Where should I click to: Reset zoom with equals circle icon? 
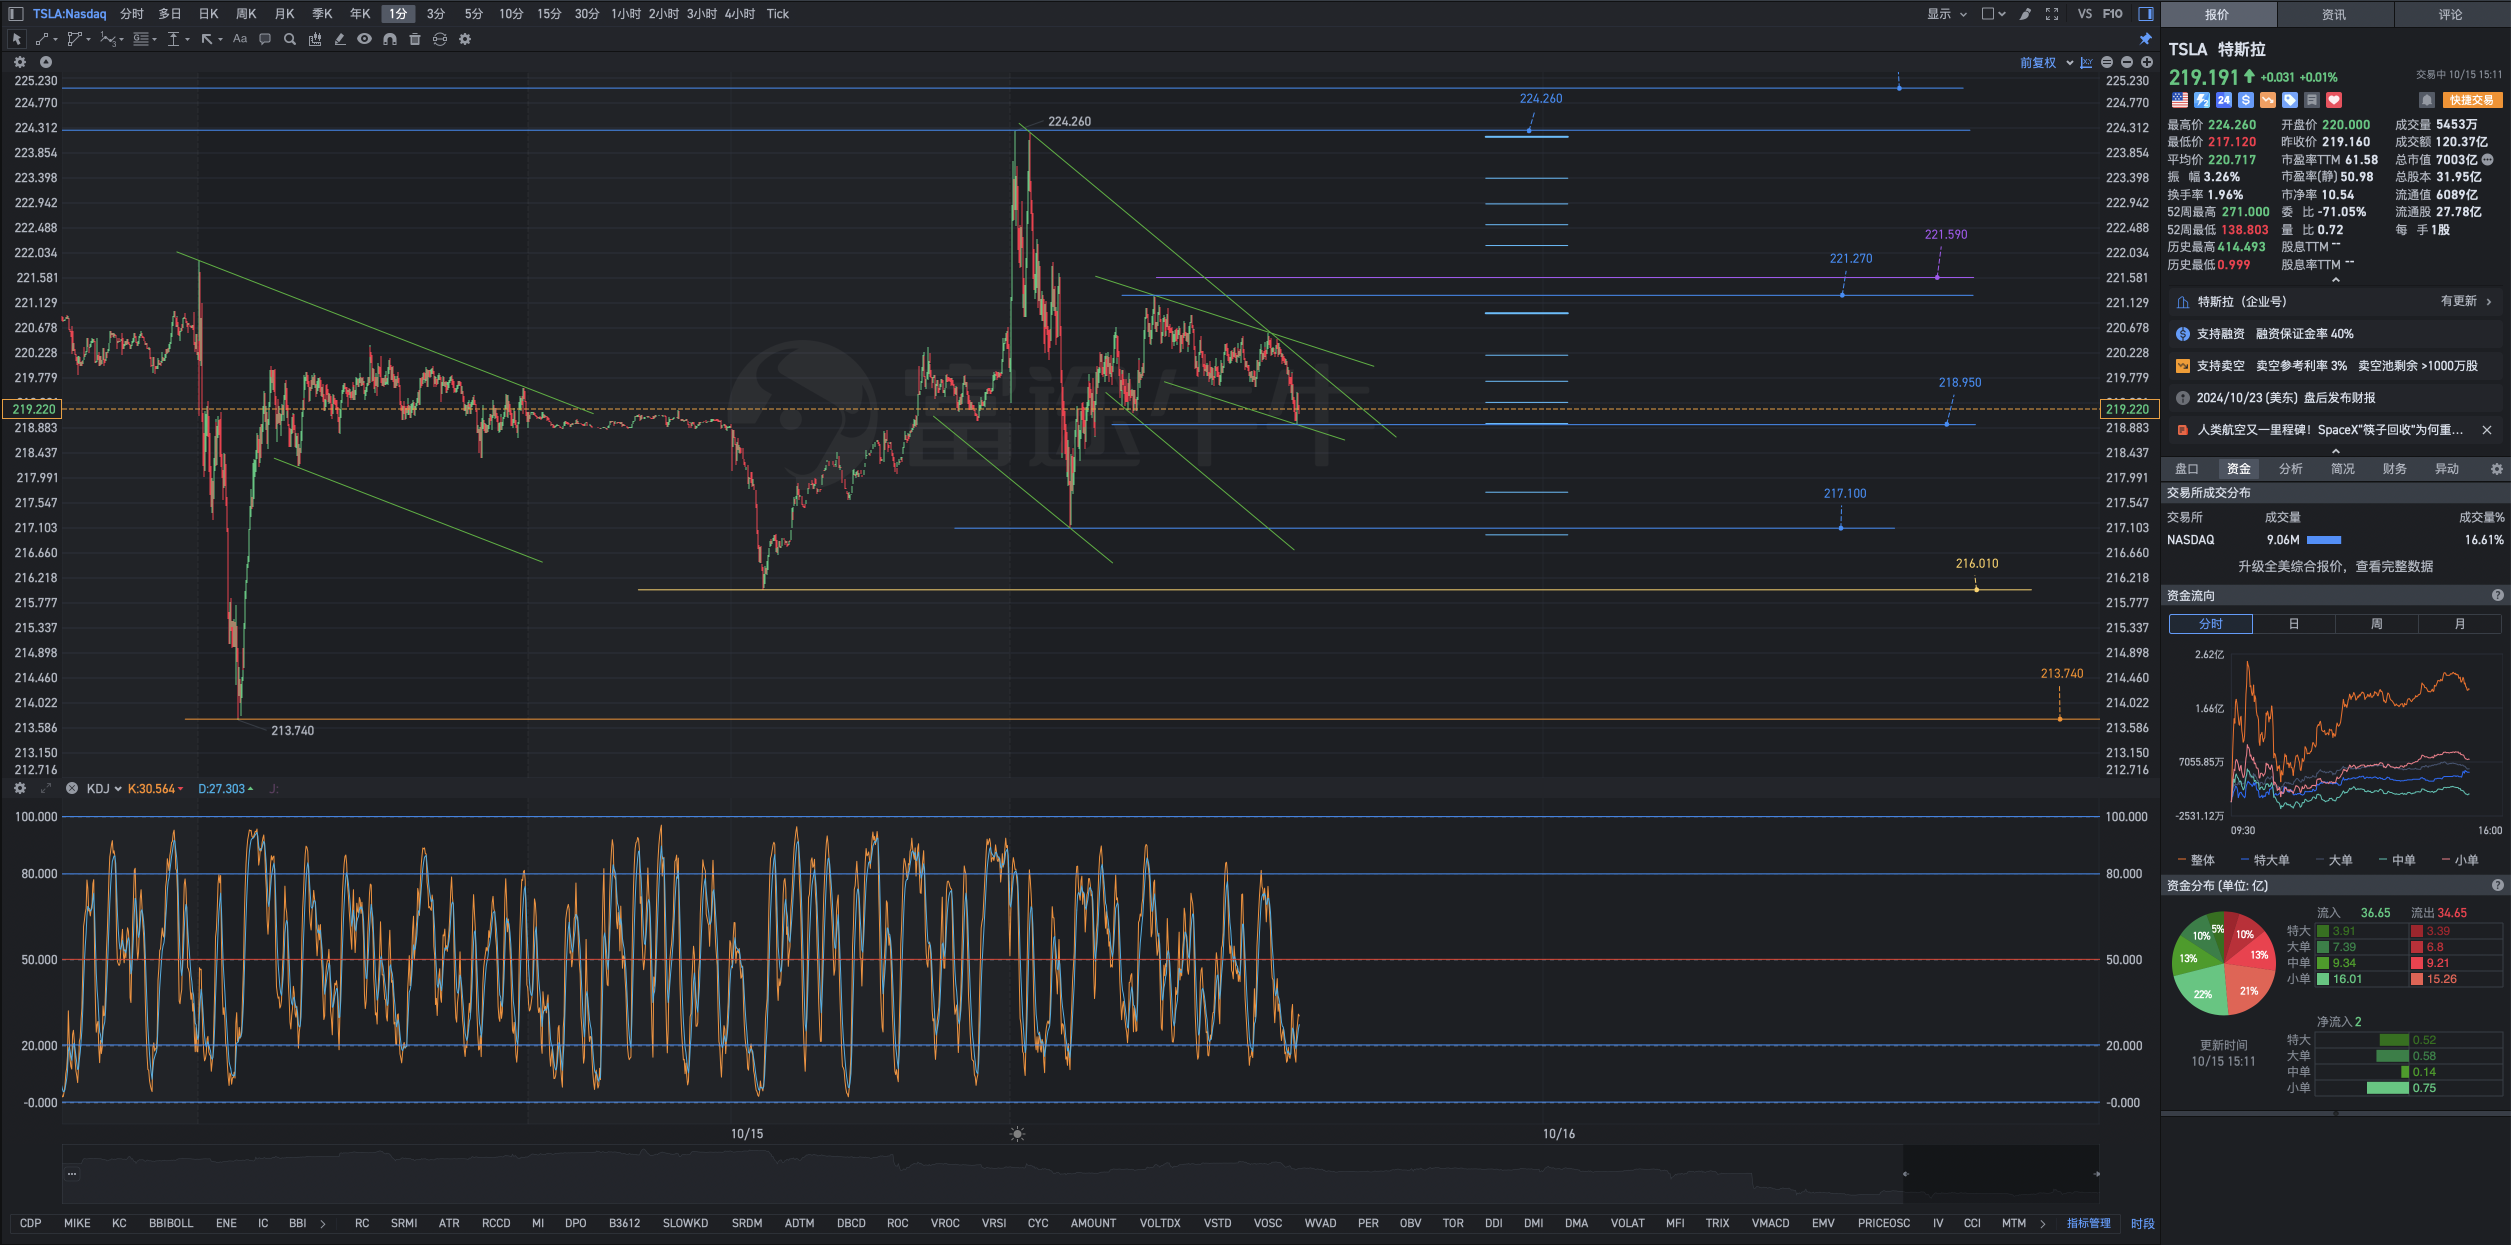tap(2107, 62)
